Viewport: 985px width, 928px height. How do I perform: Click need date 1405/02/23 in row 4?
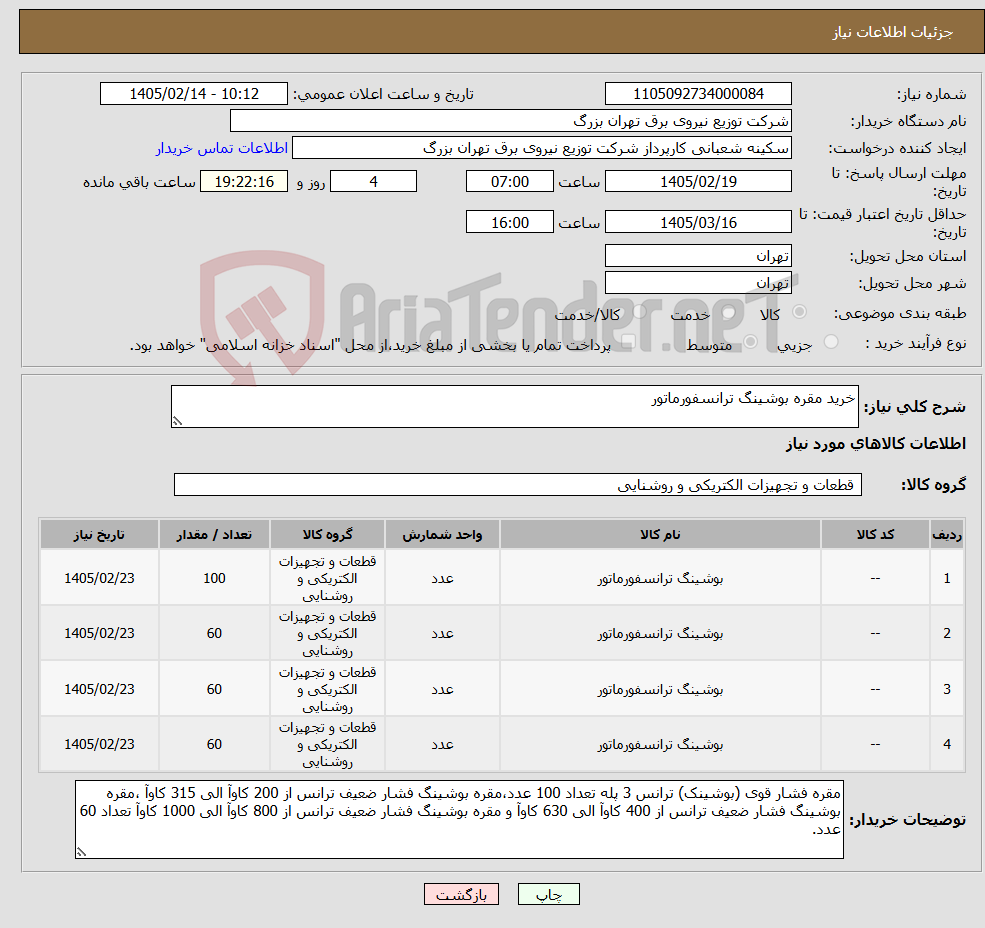pyautogui.click(x=99, y=744)
